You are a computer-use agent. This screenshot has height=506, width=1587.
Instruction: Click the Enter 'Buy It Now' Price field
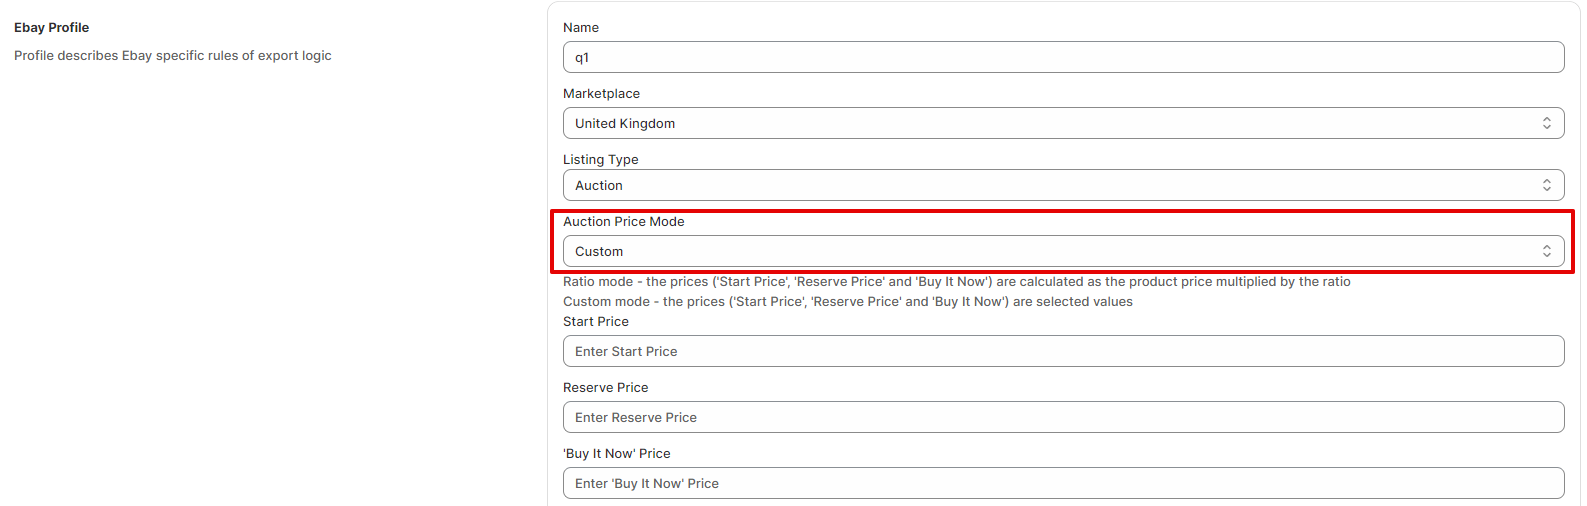pos(1063,483)
